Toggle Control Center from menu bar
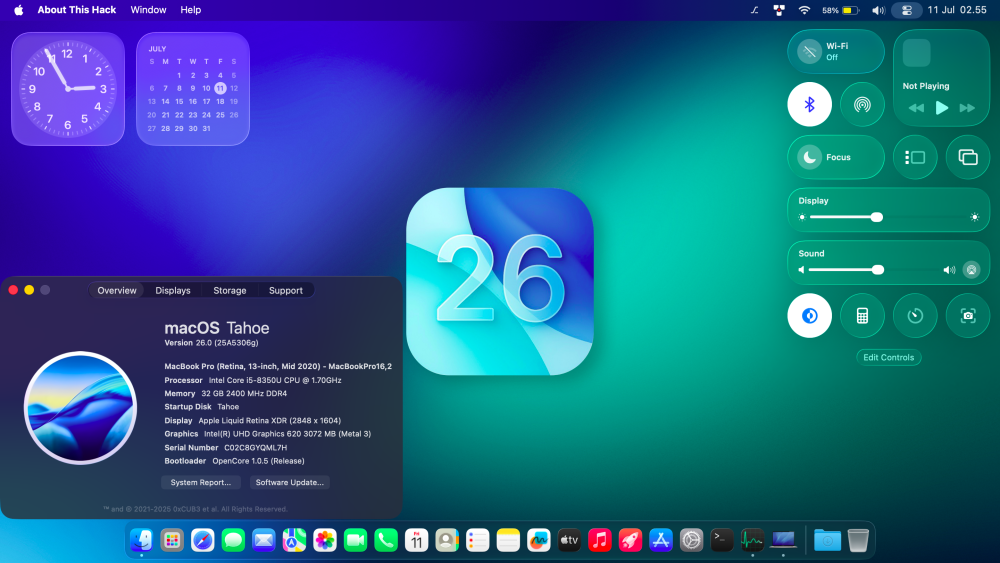This screenshot has height=563, width=1000. coord(906,10)
